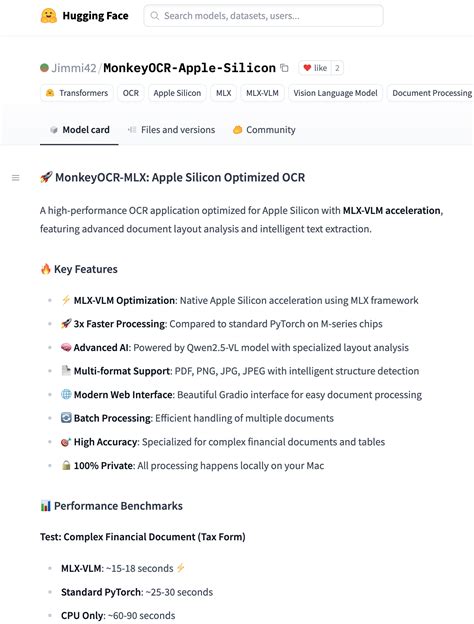Select the Apple Silicon tag

177,93
